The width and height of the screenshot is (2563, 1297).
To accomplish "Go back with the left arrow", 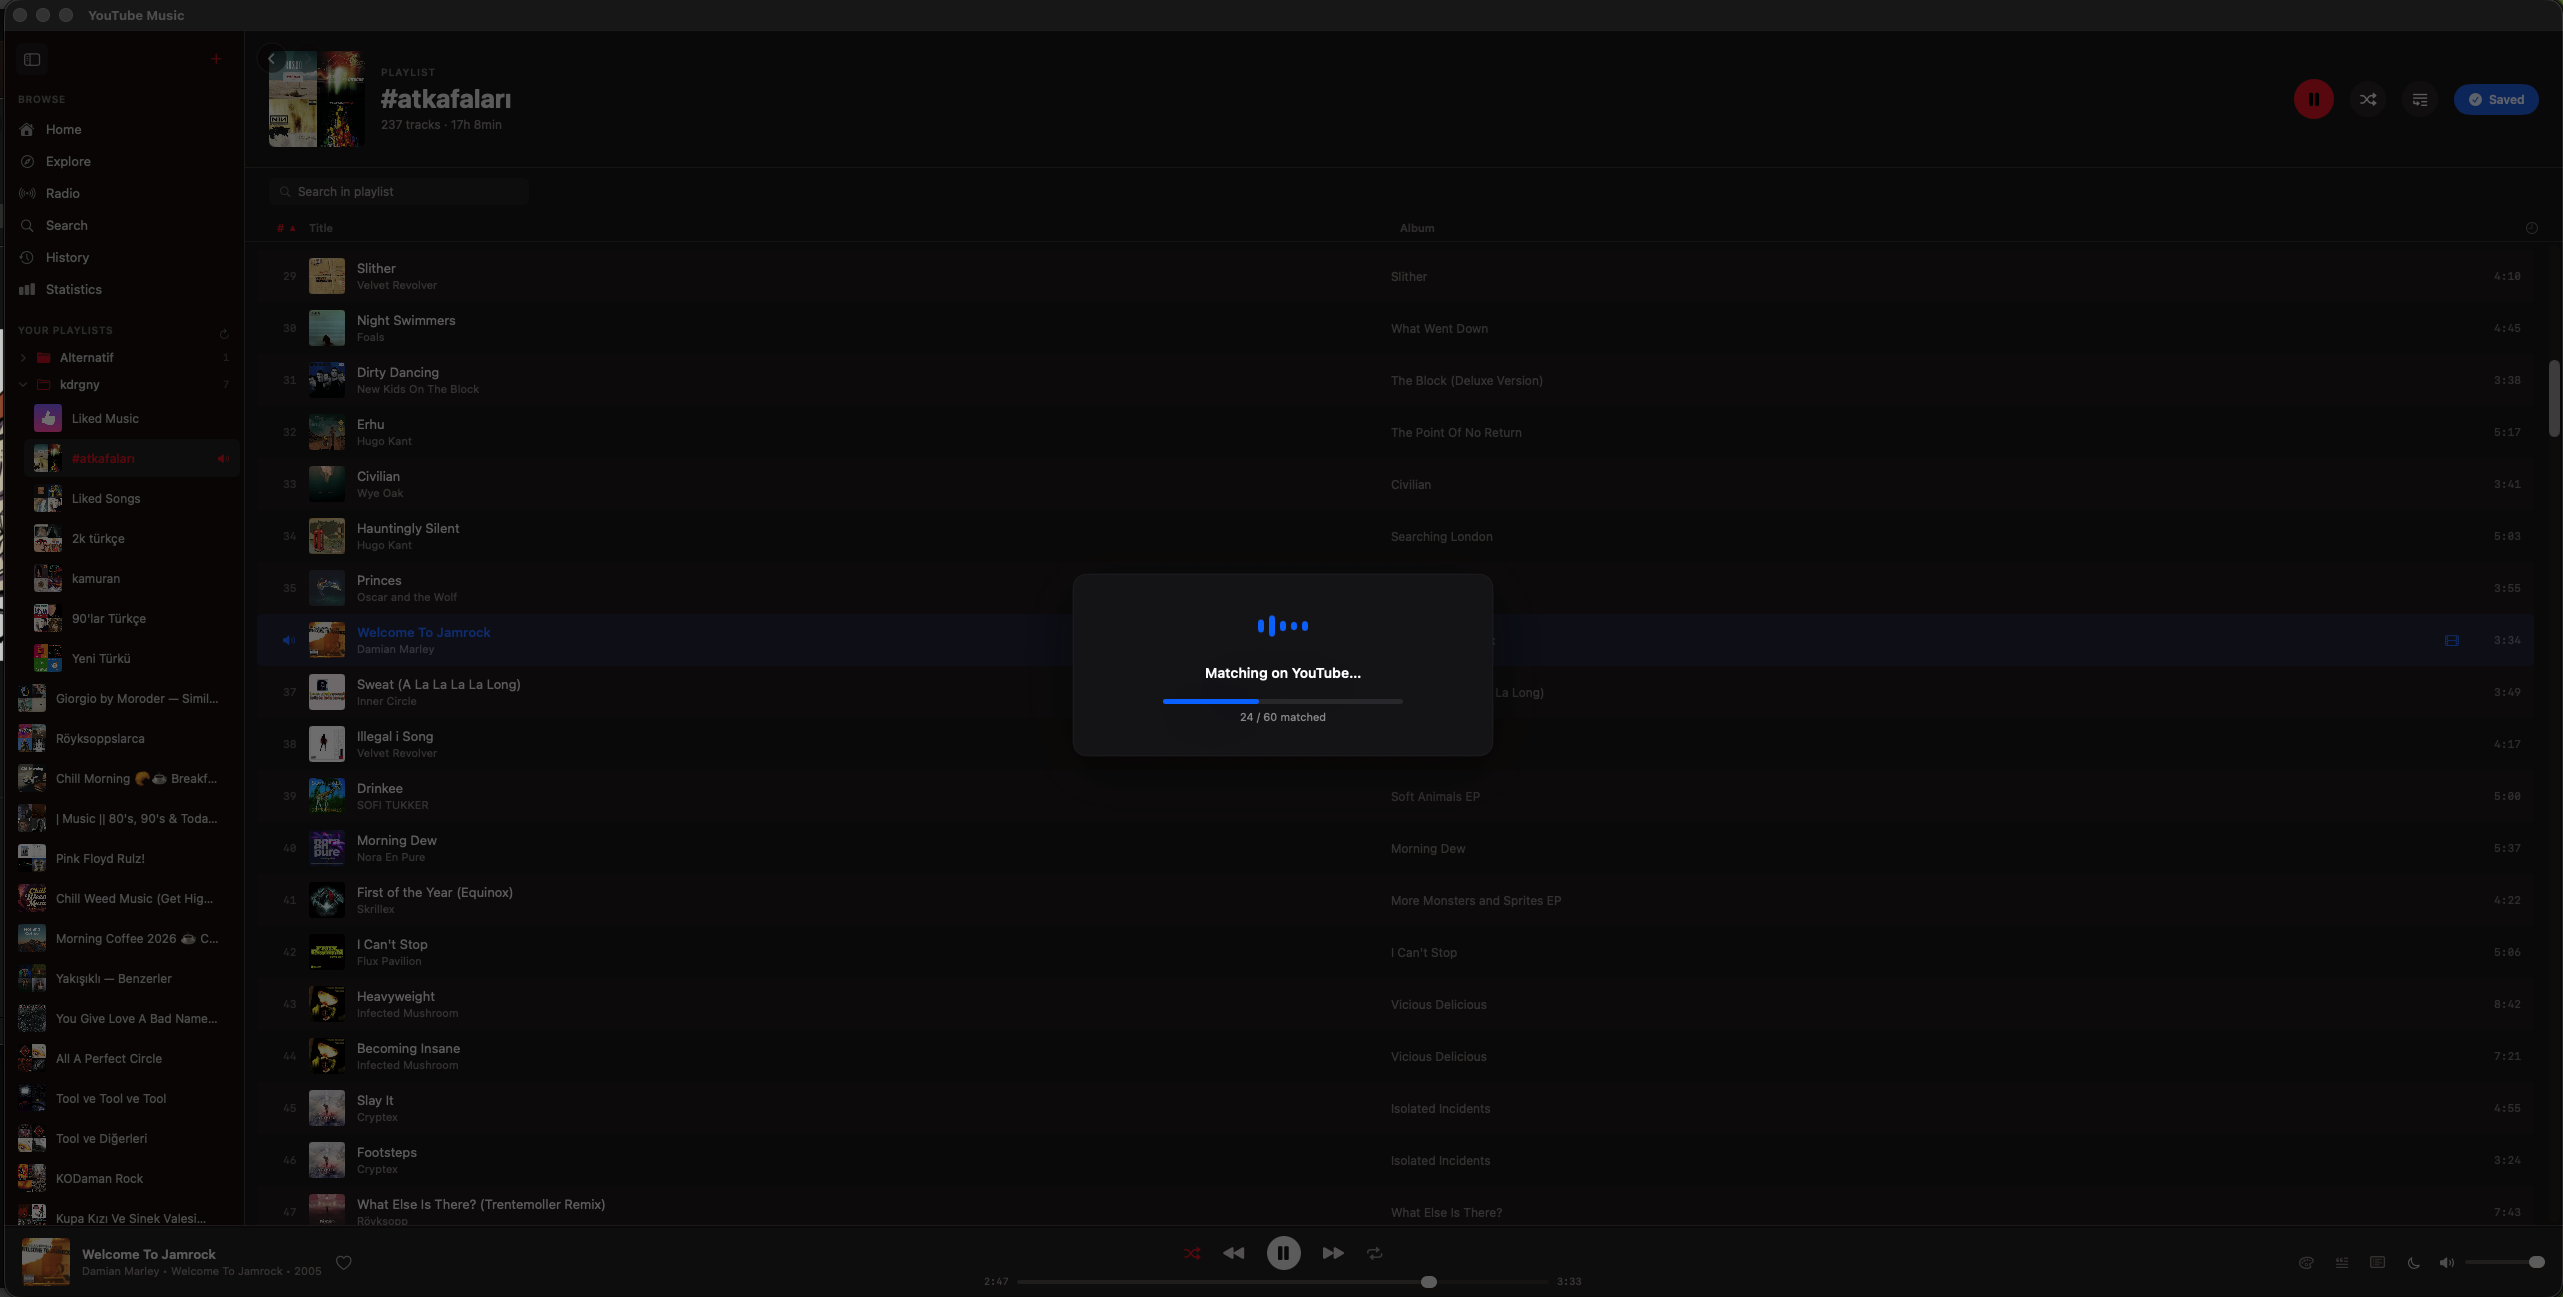I will (x=271, y=58).
